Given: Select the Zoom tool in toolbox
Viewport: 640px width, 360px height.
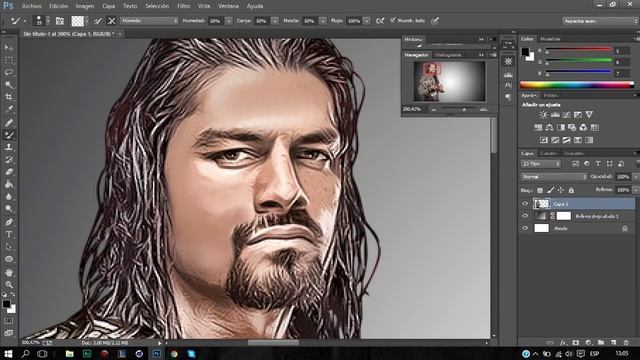Looking at the screenshot, I should 9,284.
